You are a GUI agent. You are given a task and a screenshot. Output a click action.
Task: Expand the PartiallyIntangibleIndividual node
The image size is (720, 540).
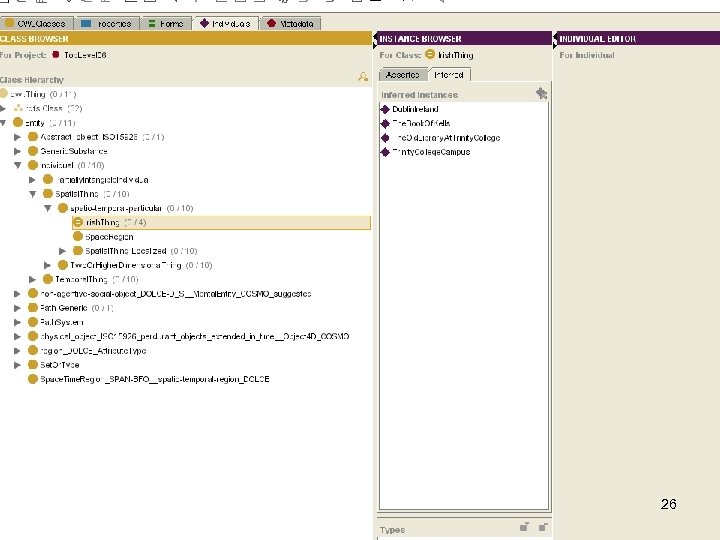32,180
